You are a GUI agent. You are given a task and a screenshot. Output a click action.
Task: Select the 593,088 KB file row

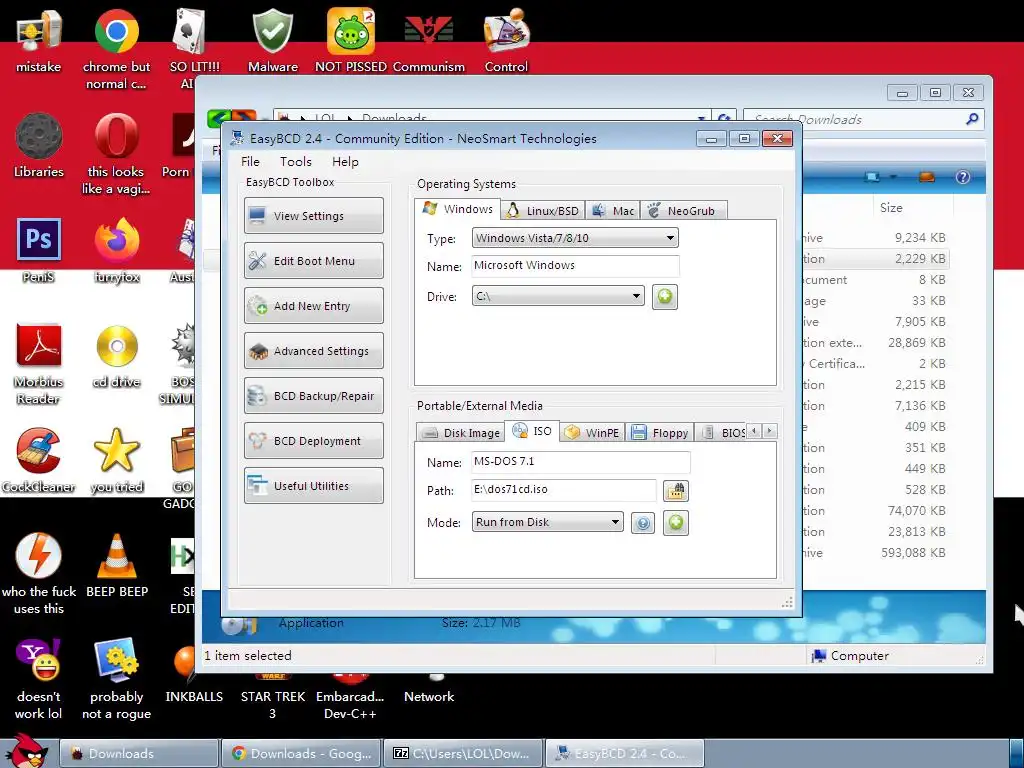click(x=875, y=552)
